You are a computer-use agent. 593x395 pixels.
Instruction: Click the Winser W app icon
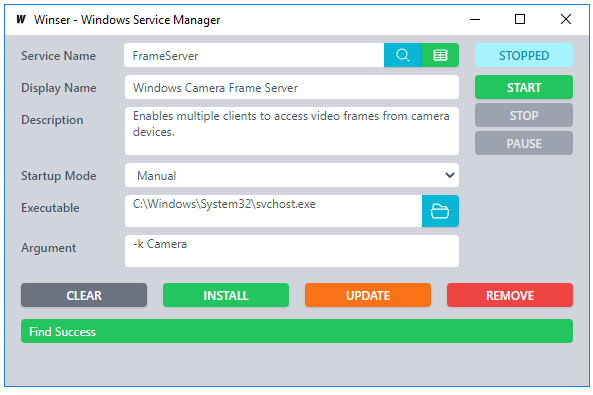pos(21,19)
